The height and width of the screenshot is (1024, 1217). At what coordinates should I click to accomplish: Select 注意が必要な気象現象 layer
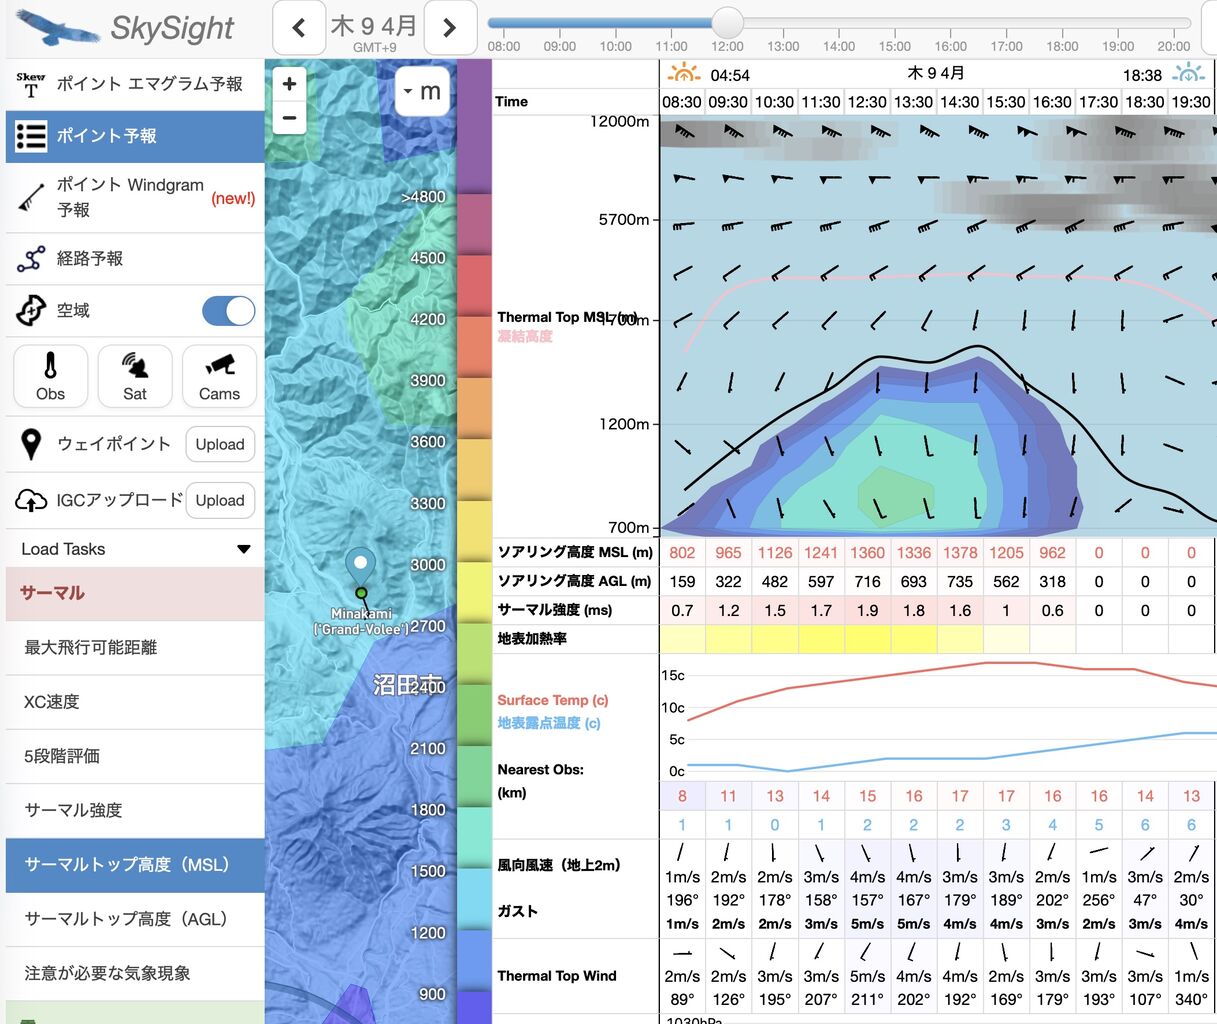[x=135, y=973]
